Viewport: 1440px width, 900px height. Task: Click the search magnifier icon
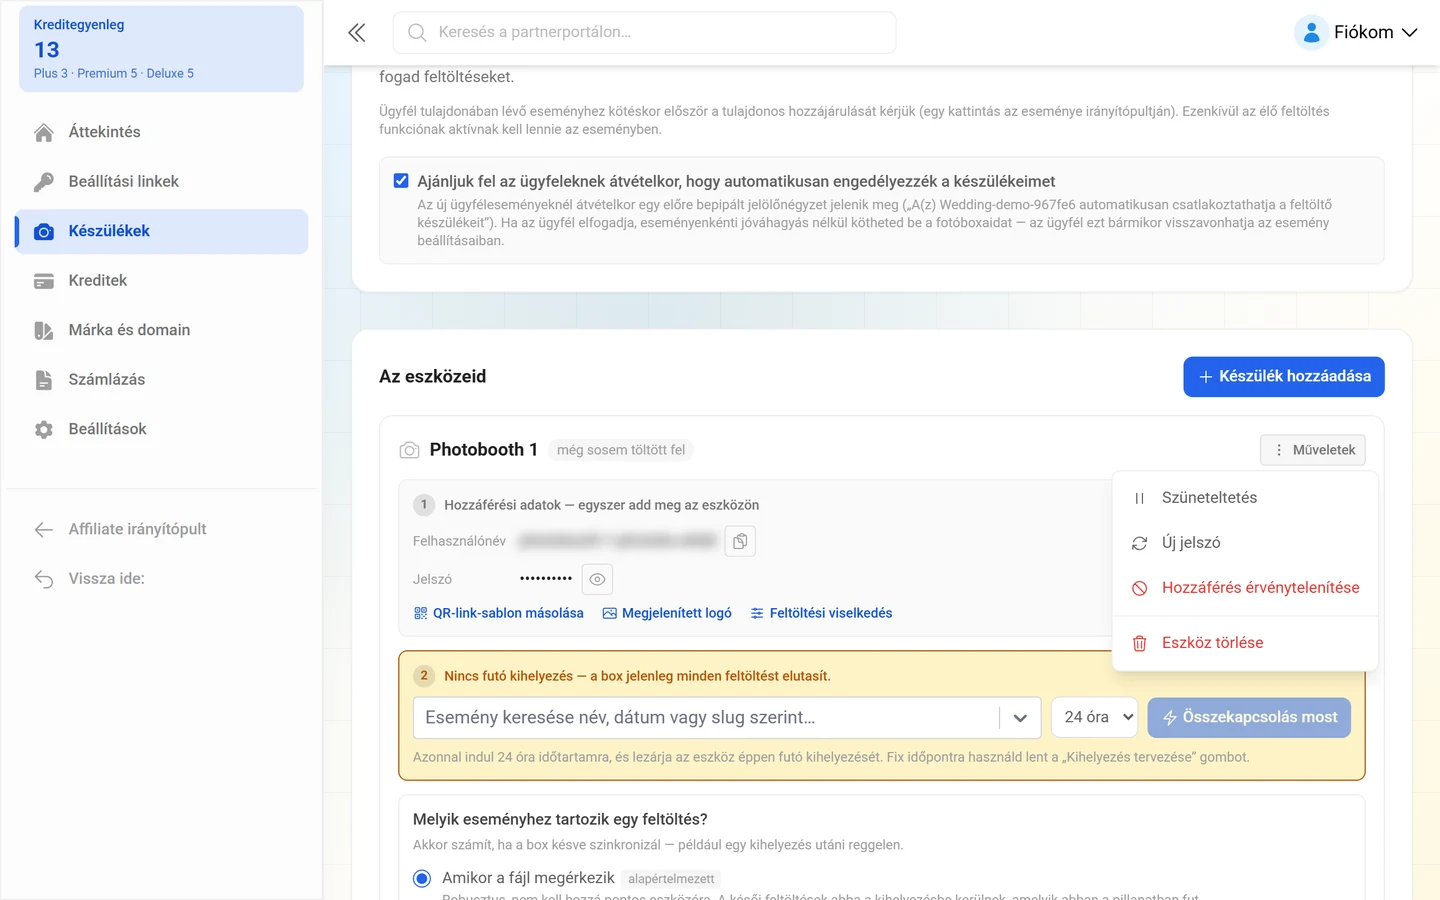click(x=417, y=33)
